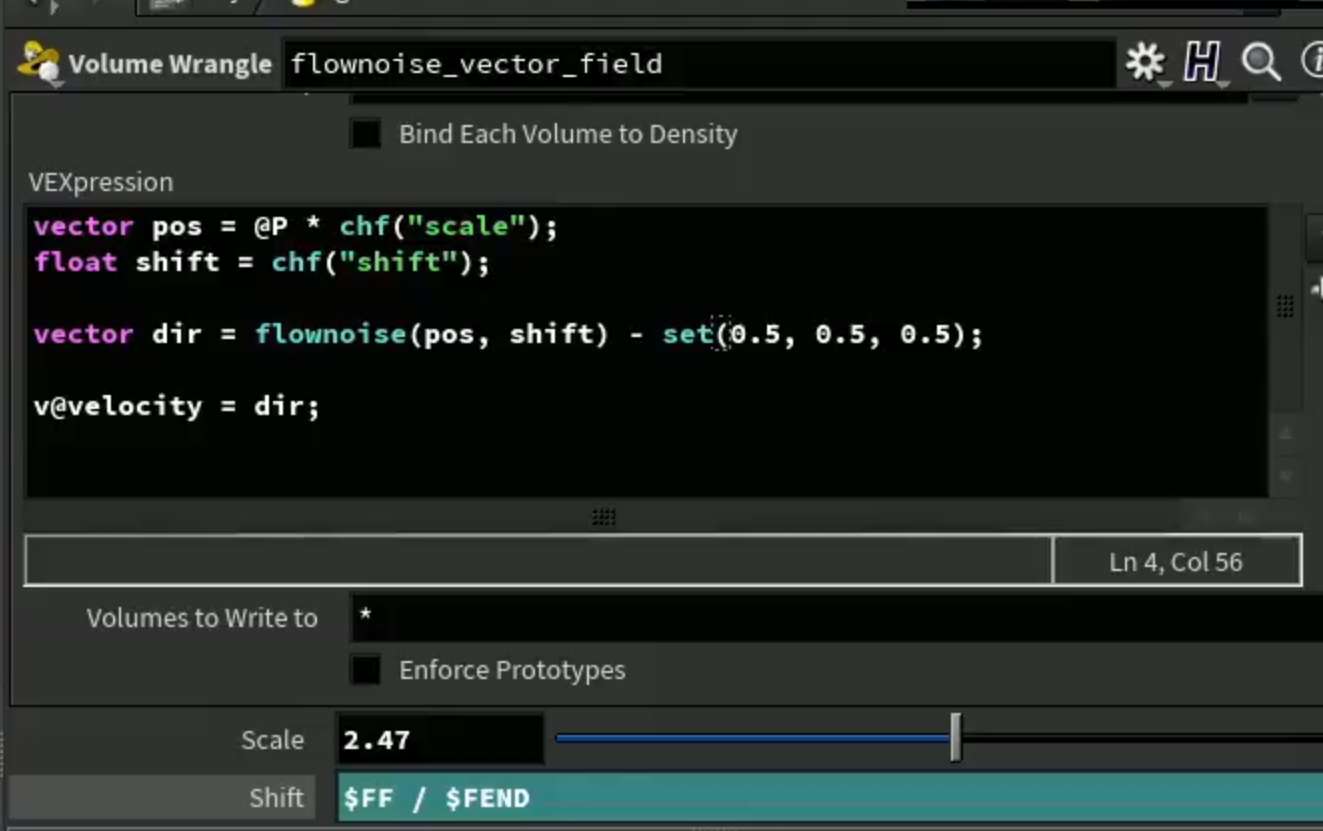
Task: Click the horizontal resize grip below editor
Action: tap(603, 517)
